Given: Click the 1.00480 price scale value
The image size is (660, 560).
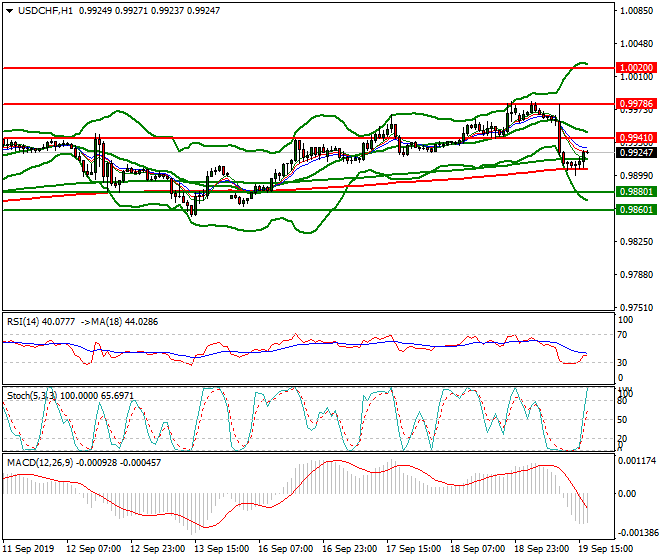Looking at the screenshot, I should 636,43.
